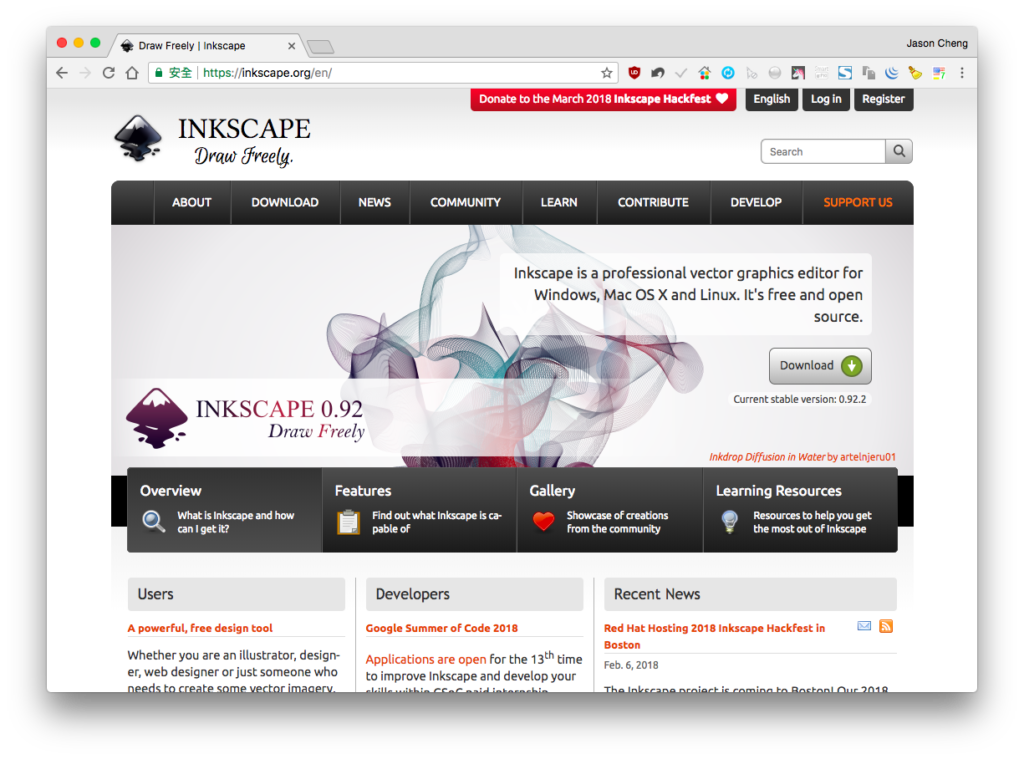
Task: Click the gray cursor pointer extension icon
Action: pyautogui.click(x=752, y=73)
